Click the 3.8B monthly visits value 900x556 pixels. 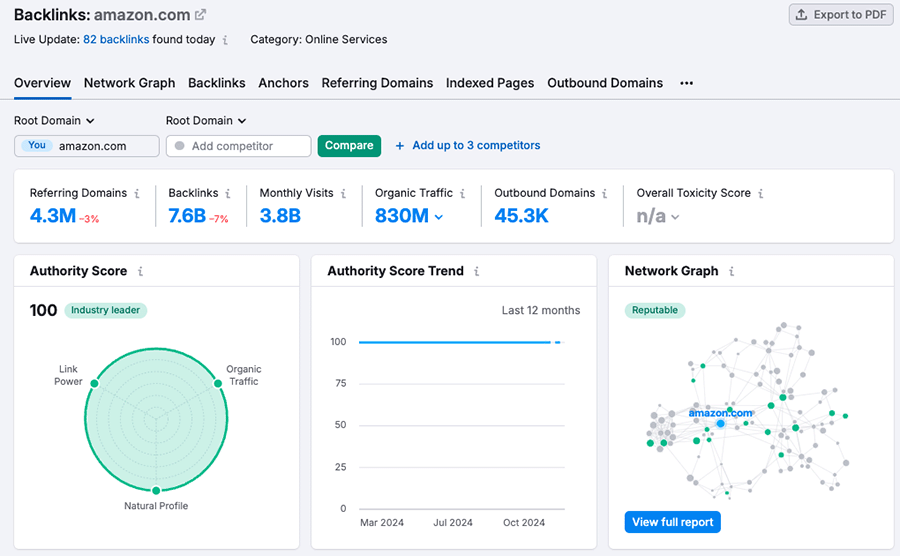tap(280, 216)
